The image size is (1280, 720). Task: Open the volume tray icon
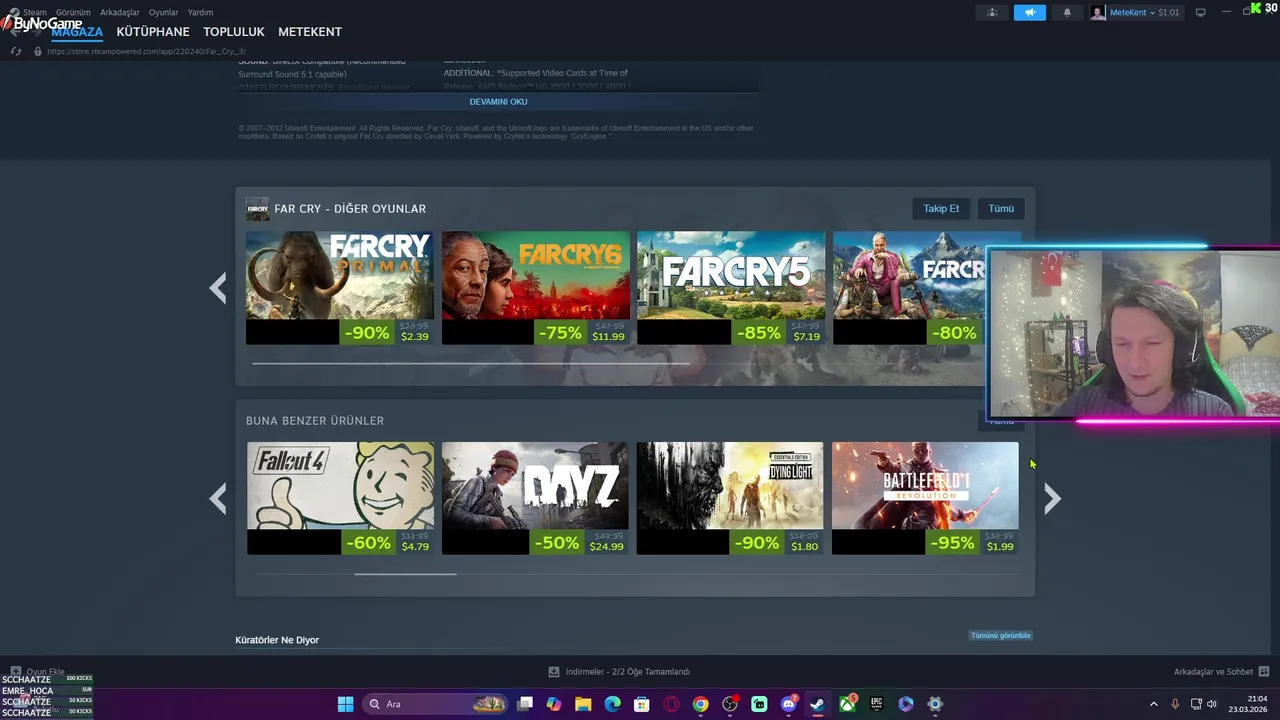(x=1212, y=704)
